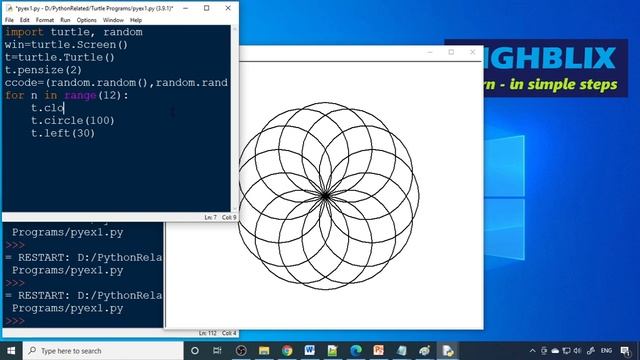
Task: Open the notebook app icon on taskbar
Action: pyautogui.click(x=402, y=351)
